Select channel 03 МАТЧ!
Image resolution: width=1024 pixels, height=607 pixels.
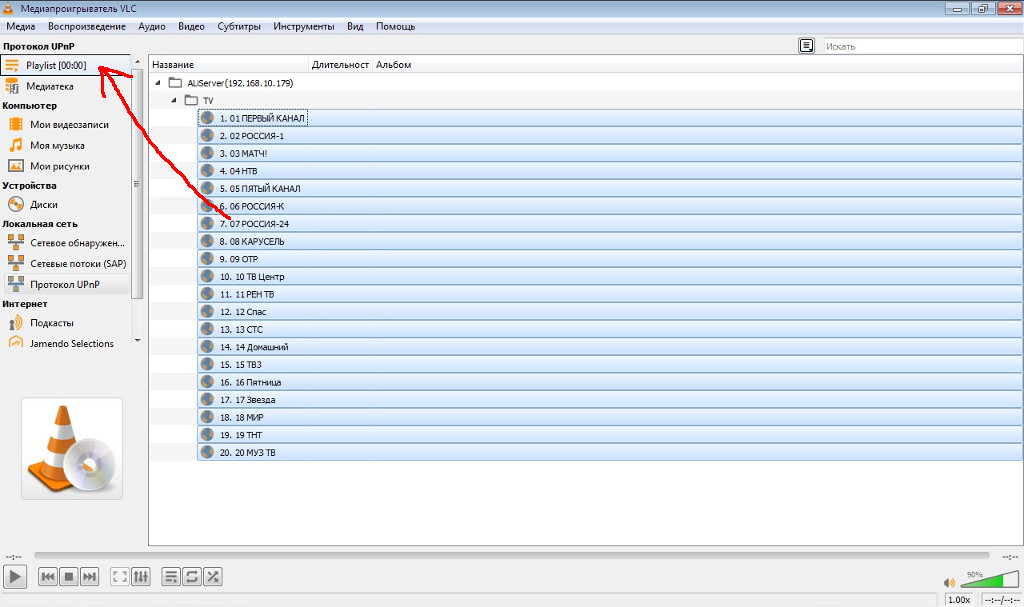[x=610, y=153]
